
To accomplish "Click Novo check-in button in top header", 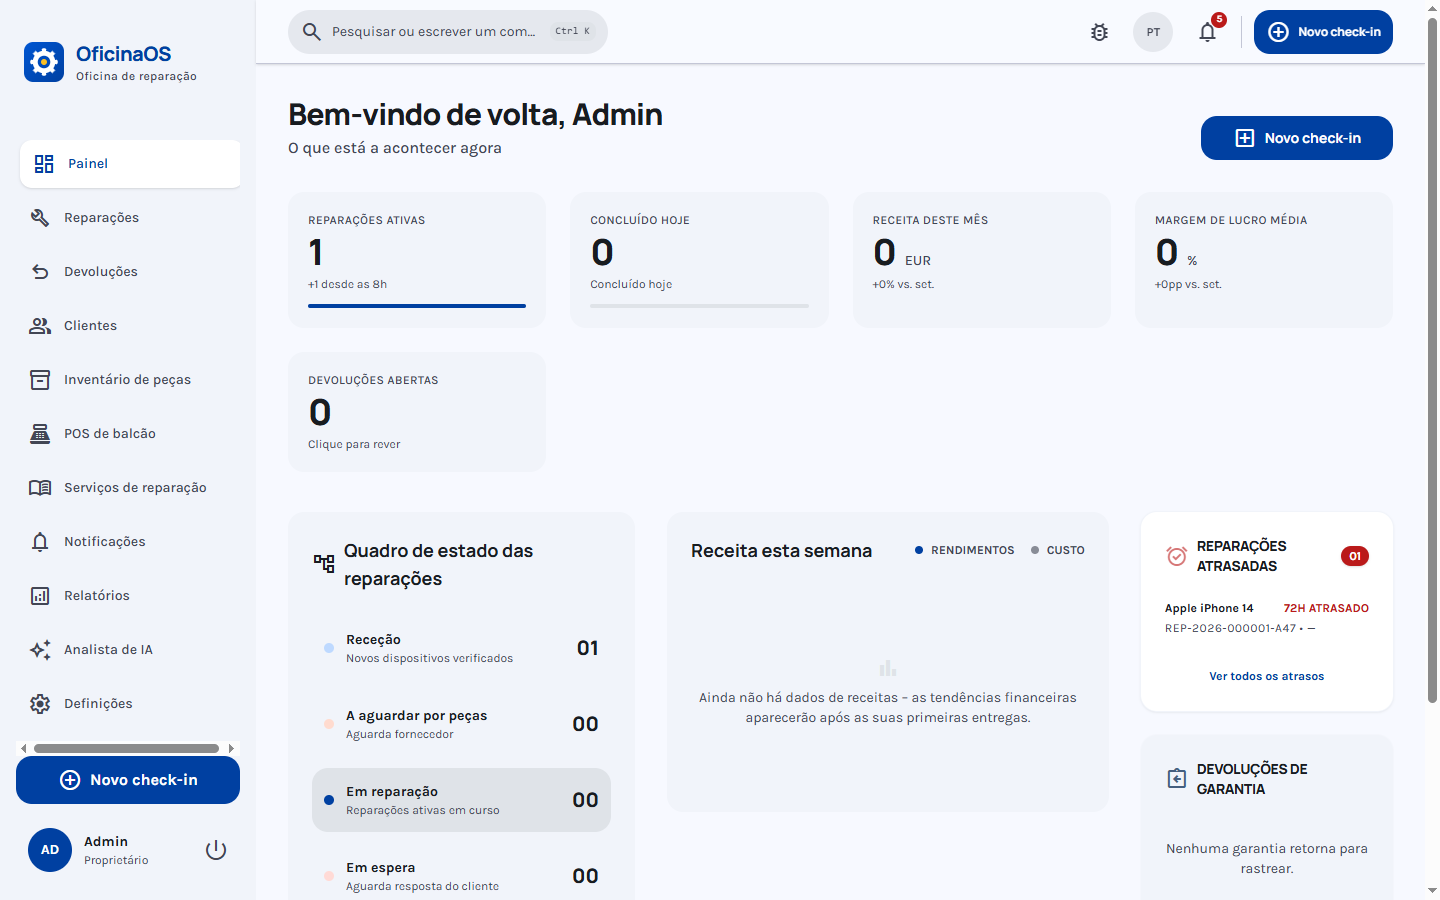I will tap(1323, 32).
